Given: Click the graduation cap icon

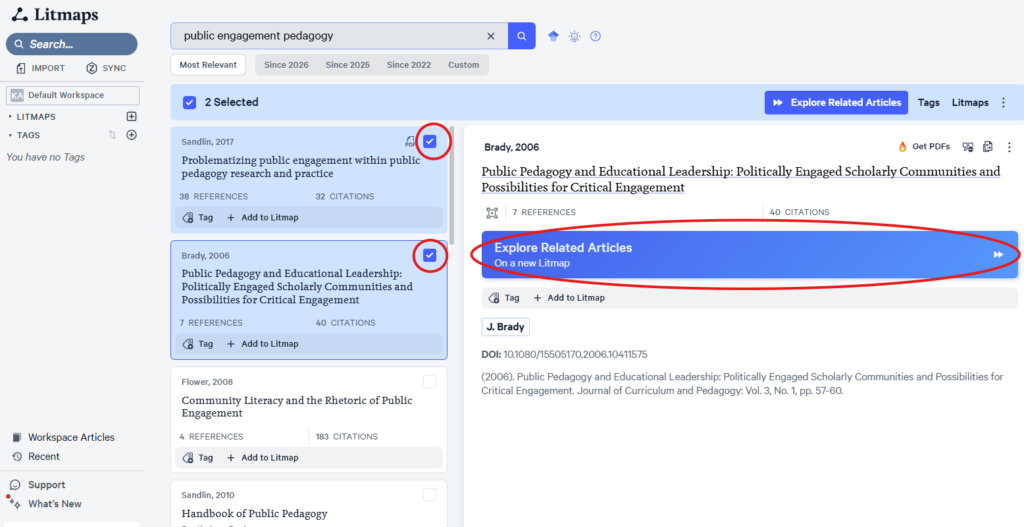Looking at the screenshot, I should 553,36.
